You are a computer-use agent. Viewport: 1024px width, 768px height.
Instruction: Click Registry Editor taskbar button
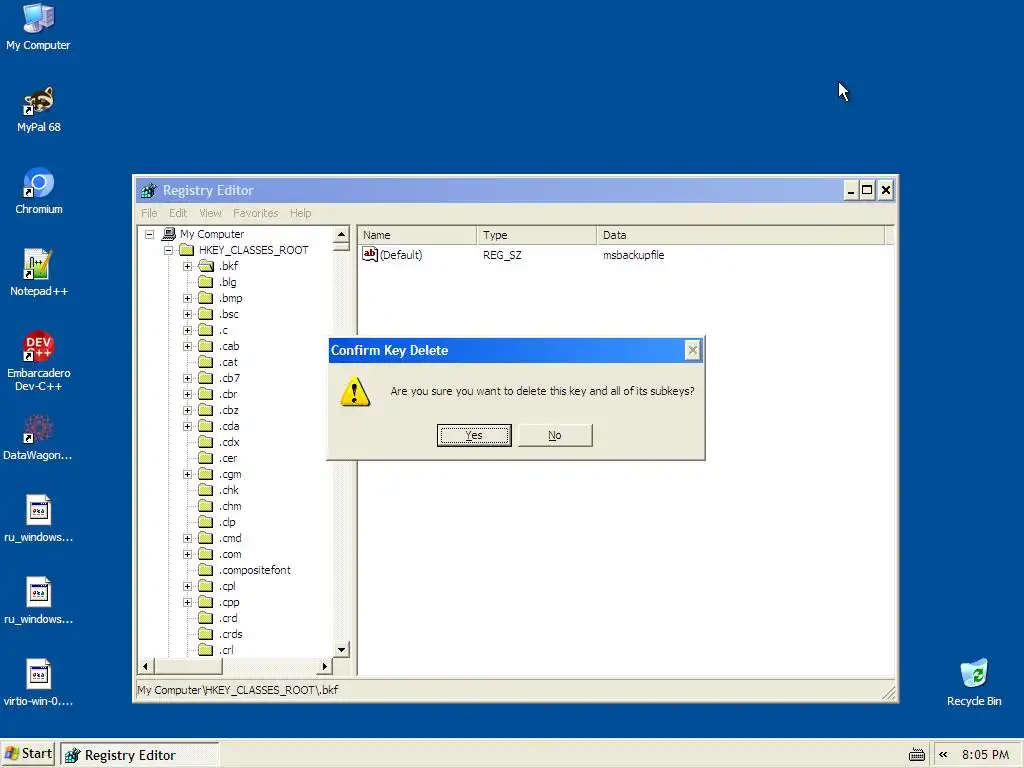[139, 755]
